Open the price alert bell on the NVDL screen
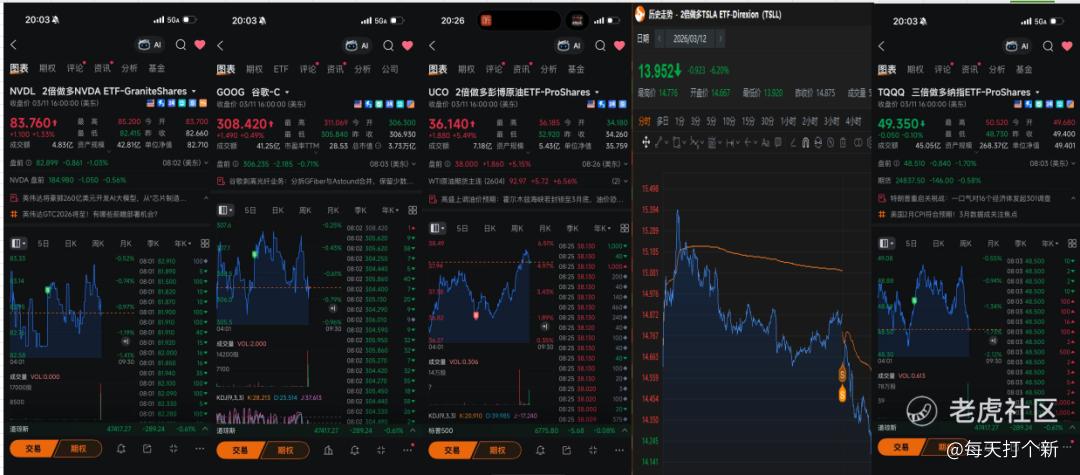The image size is (1080, 475). [121, 449]
